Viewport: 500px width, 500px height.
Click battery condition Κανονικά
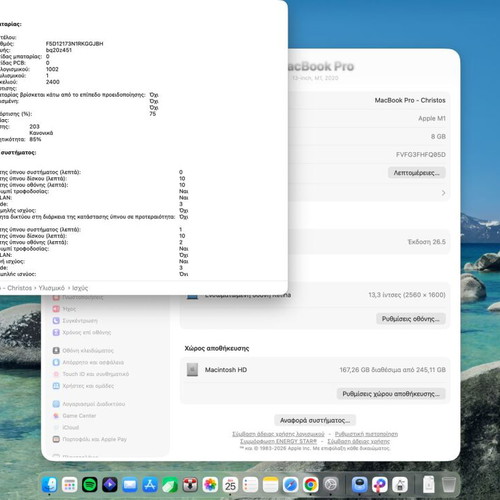click(41, 133)
